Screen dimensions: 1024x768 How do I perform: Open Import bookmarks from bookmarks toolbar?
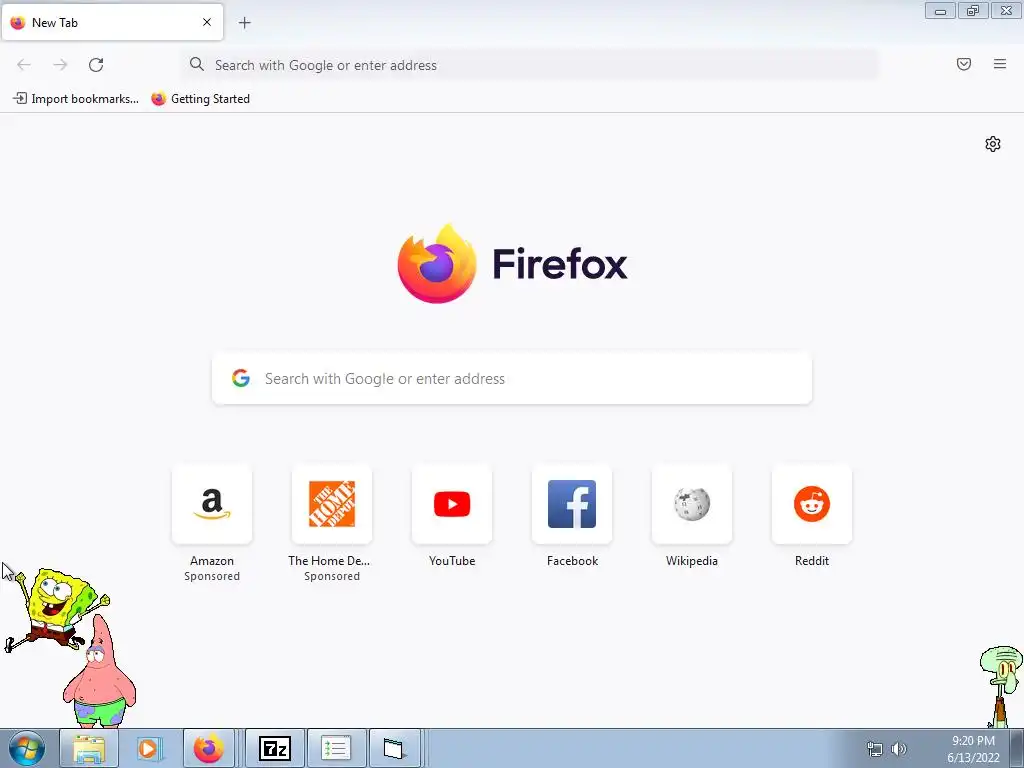click(x=76, y=99)
